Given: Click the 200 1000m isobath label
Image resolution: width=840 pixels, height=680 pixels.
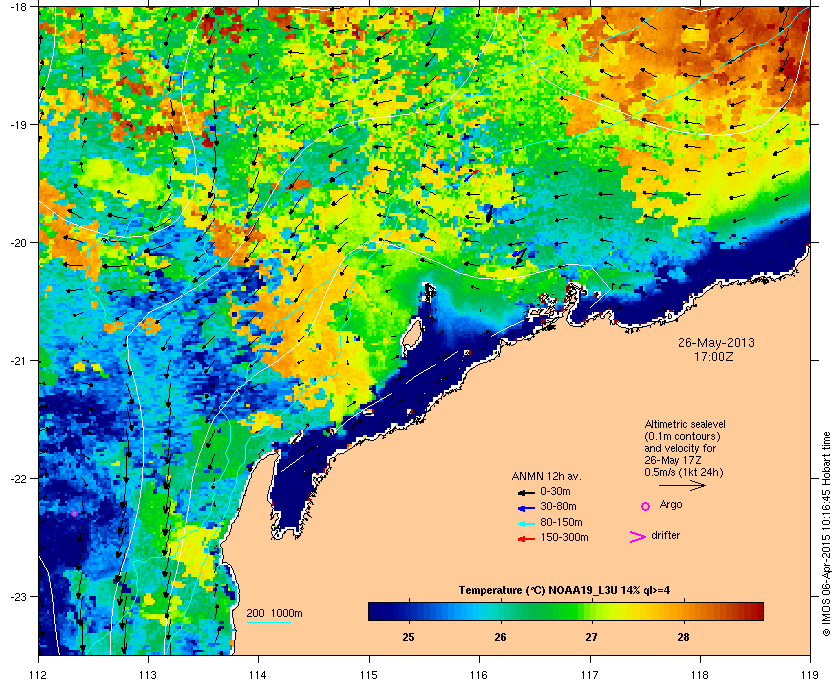Looking at the screenshot, I should pos(274,614).
